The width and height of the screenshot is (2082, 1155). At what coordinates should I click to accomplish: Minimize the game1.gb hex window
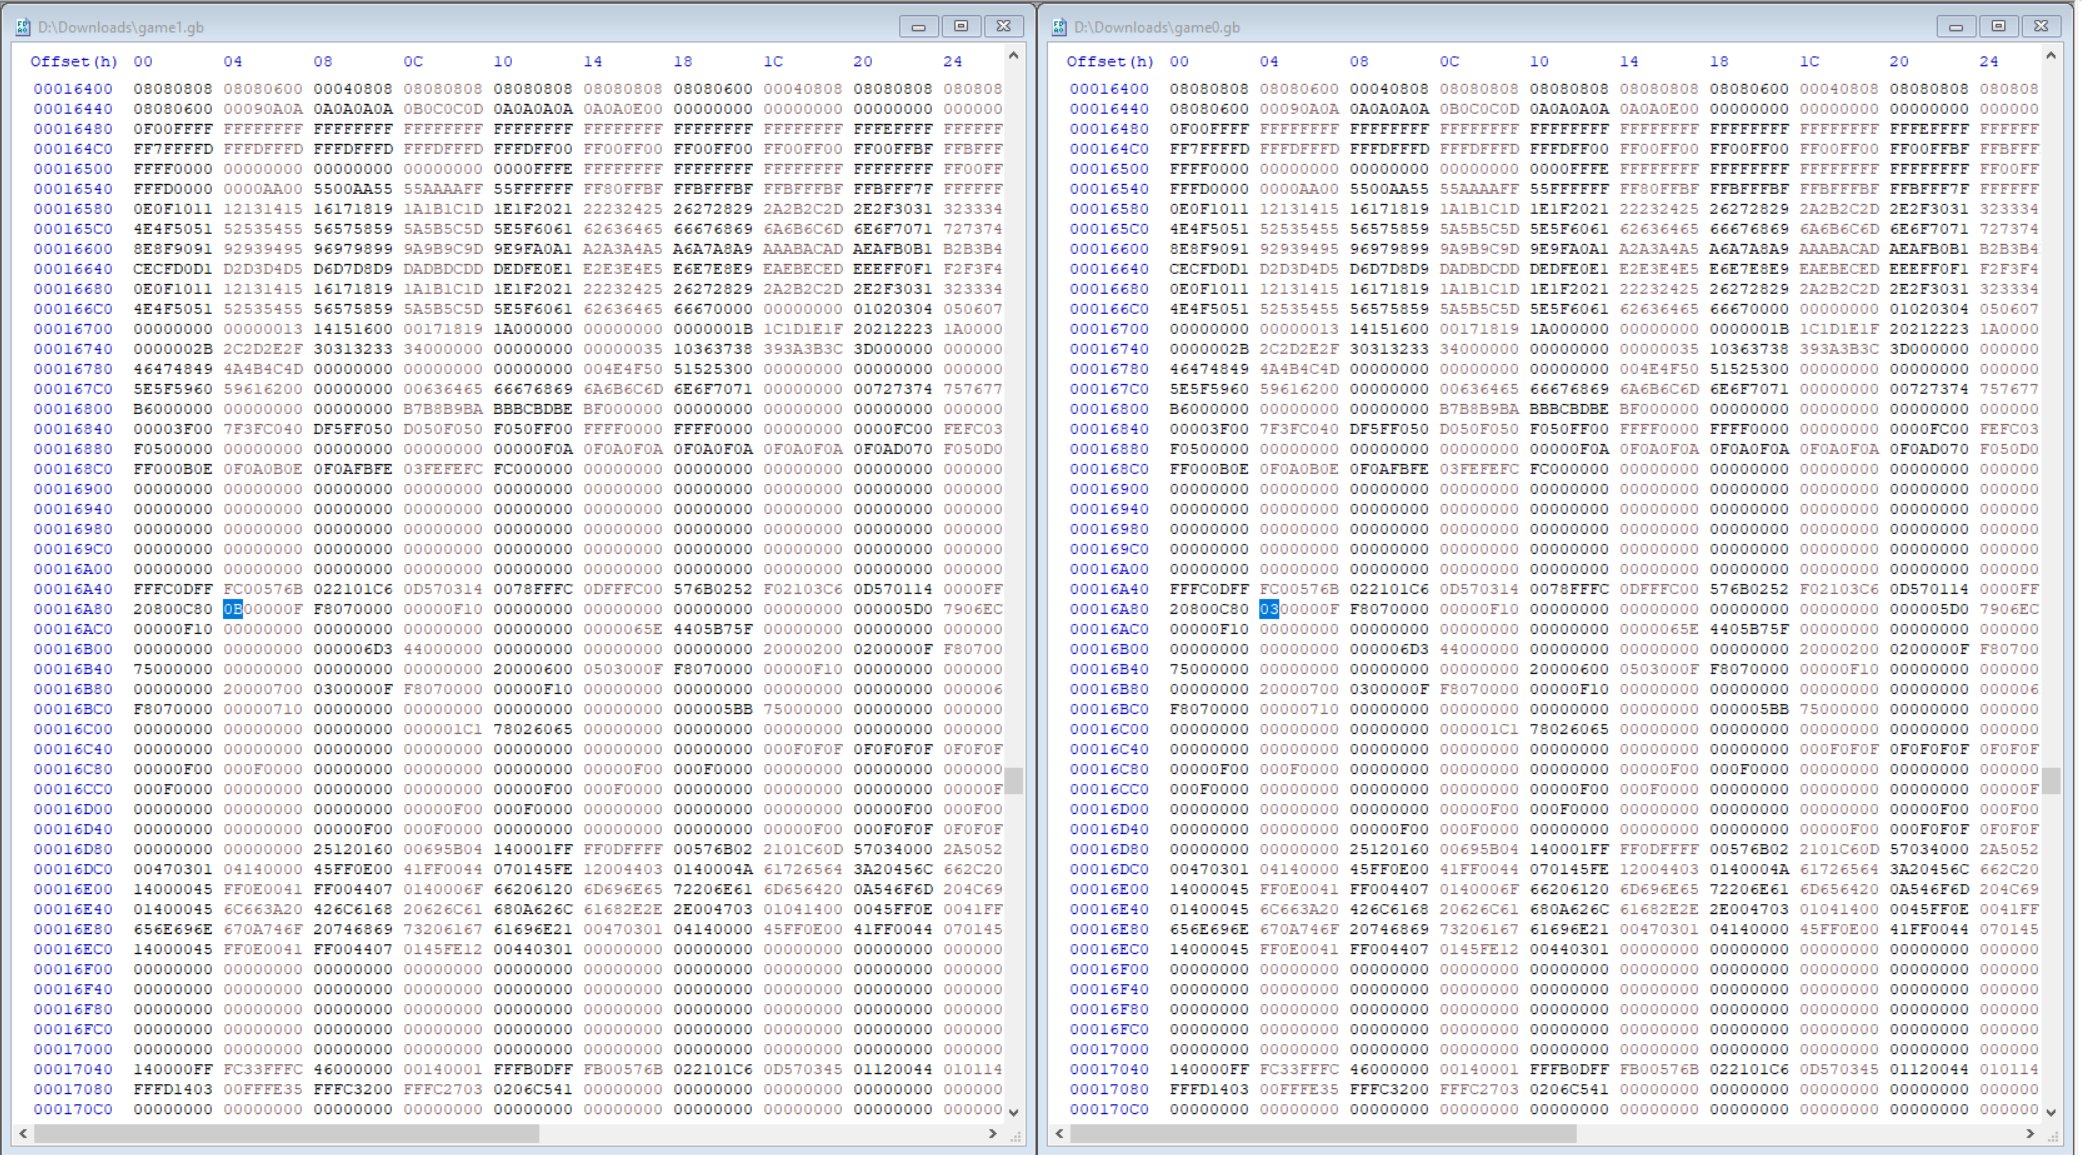918,26
